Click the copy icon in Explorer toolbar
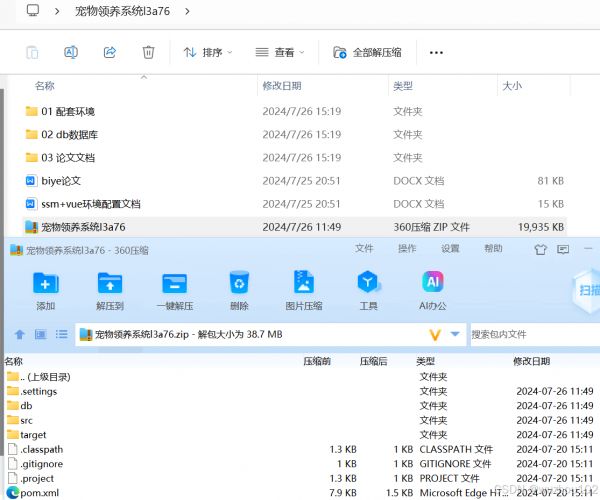This screenshot has width=600, height=500. coord(32,52)
